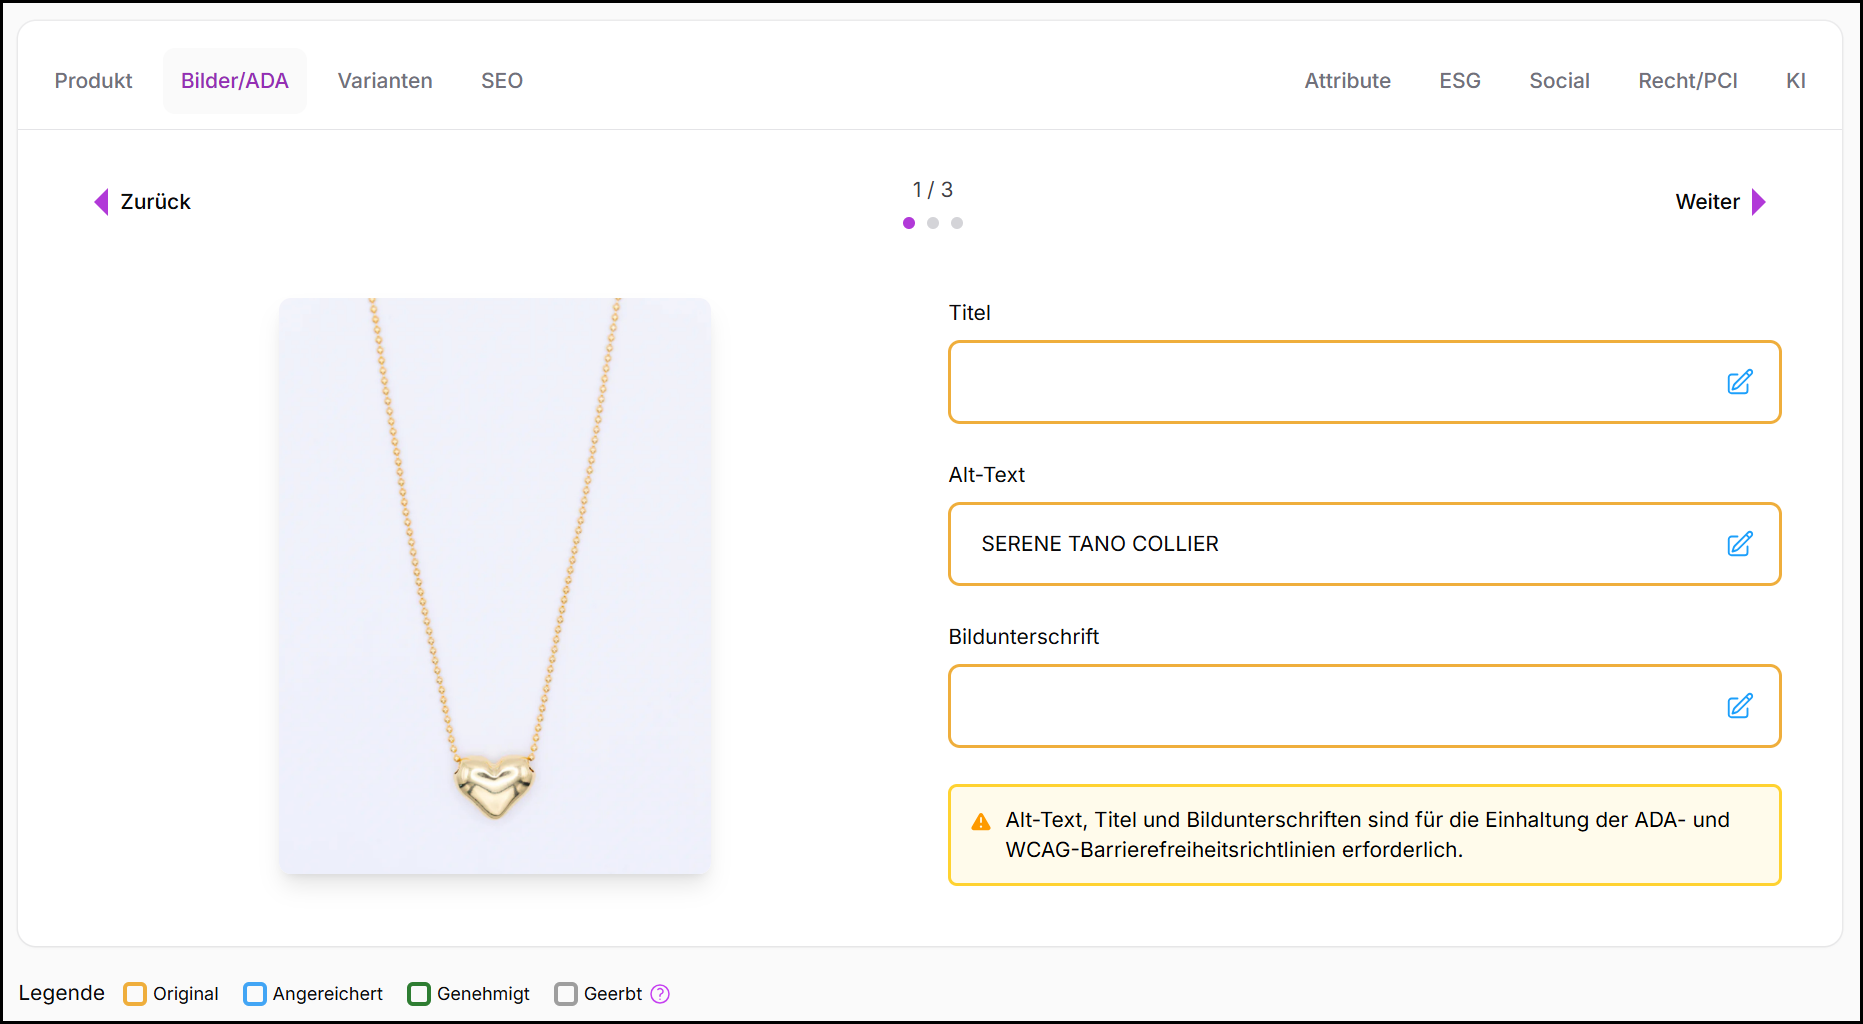Jump to the second image pagination dot

pyautogui.click(x=933, y=223)
